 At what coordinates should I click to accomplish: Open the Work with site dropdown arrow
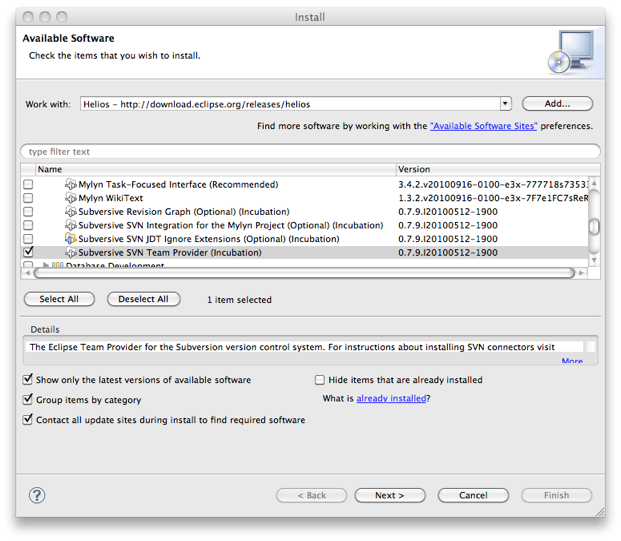click(x=505, y=104)
